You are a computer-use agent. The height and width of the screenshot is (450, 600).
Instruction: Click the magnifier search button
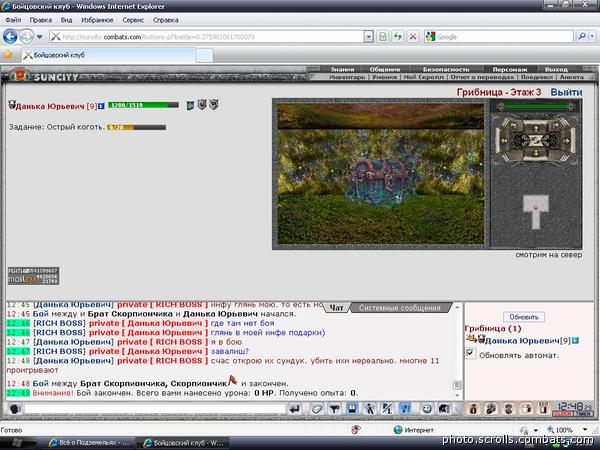582,37
